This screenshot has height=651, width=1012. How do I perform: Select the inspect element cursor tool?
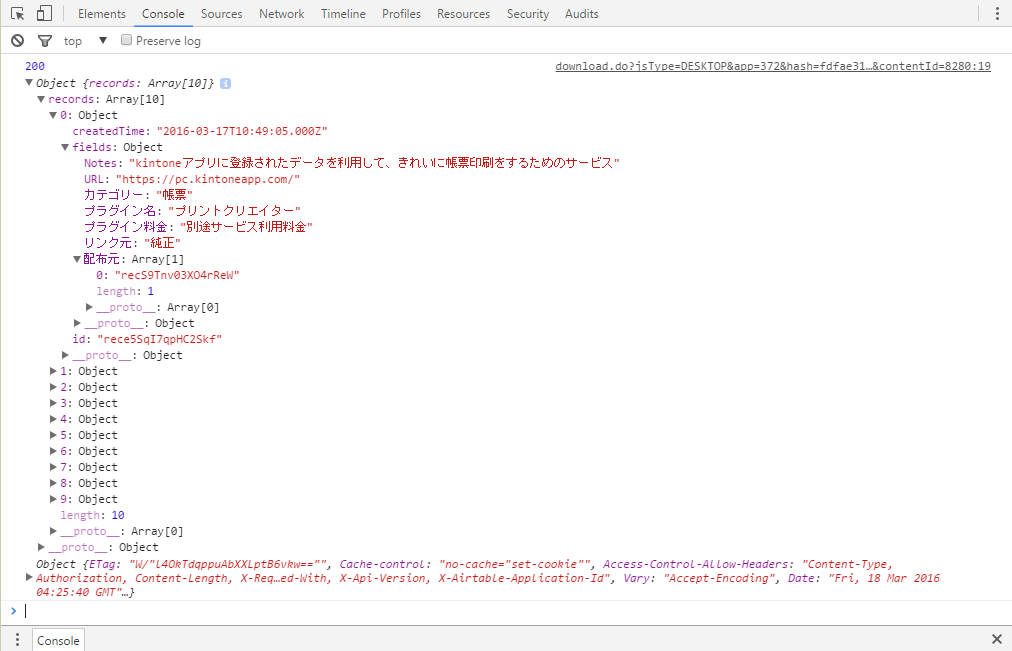click(x=17, y=13)
